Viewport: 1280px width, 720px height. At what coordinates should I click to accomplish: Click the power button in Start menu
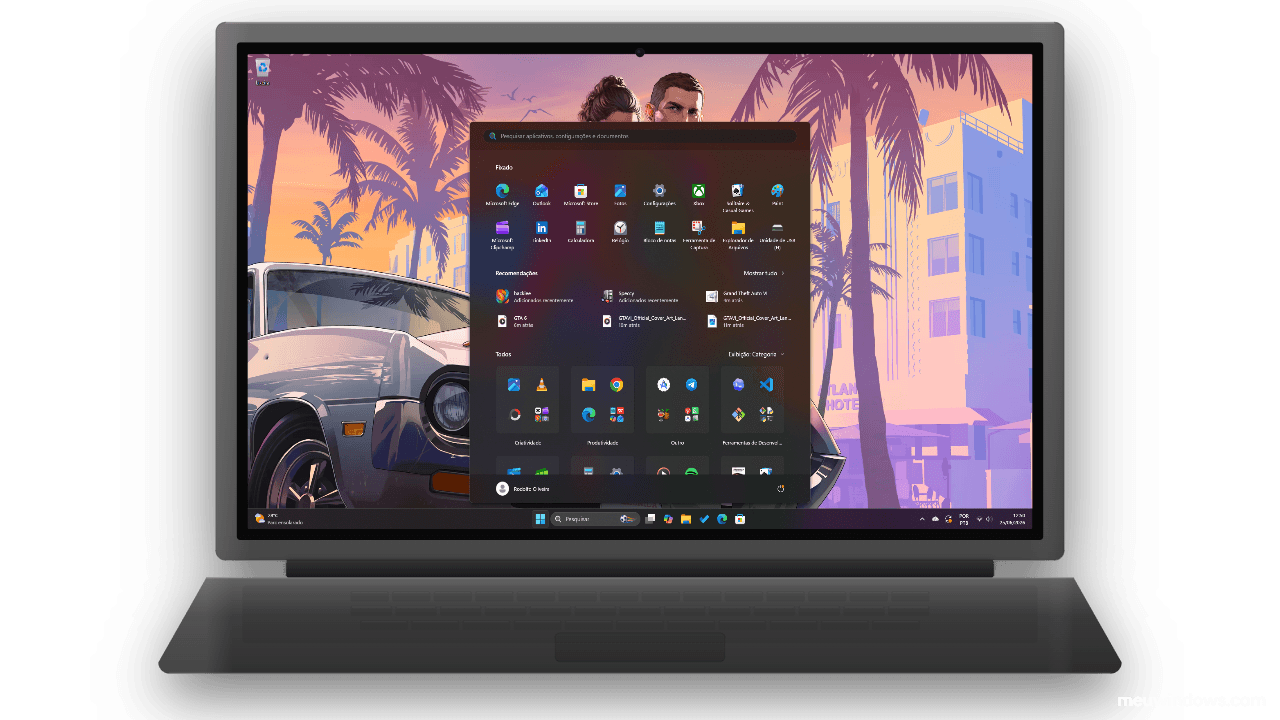click(779, 488)
